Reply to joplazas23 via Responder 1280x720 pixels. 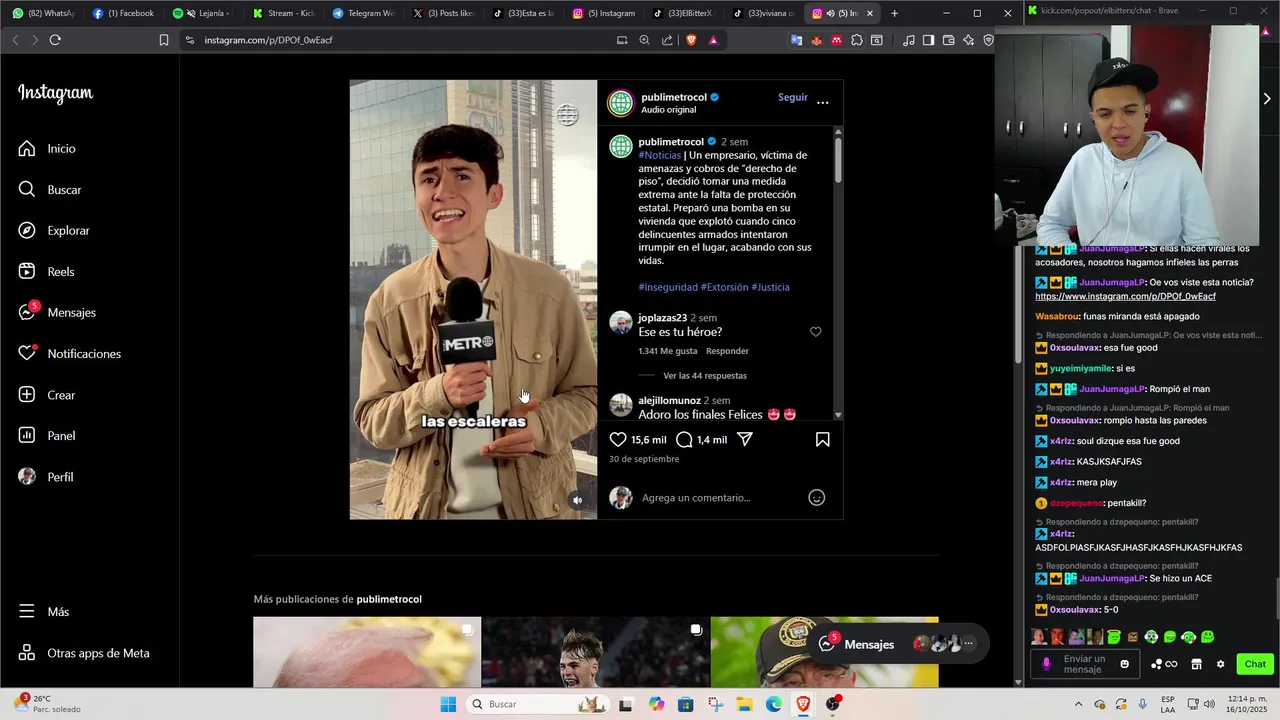coord(727,351)
